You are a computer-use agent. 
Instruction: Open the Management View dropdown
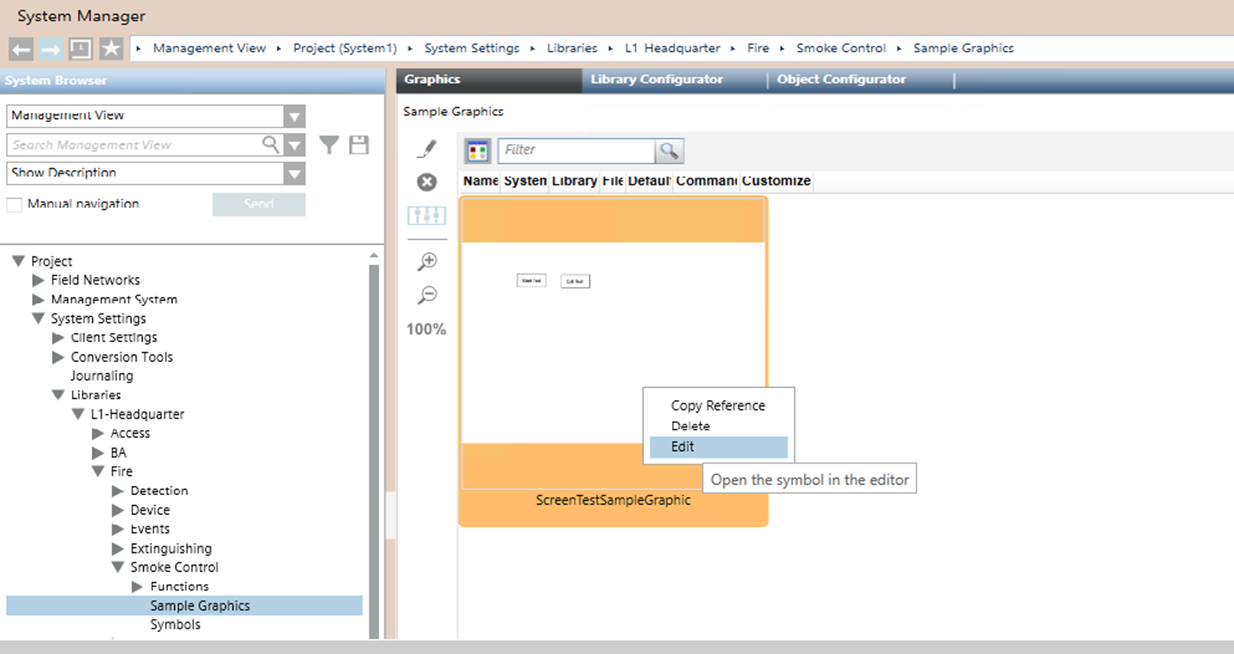[x=294, y=116]
